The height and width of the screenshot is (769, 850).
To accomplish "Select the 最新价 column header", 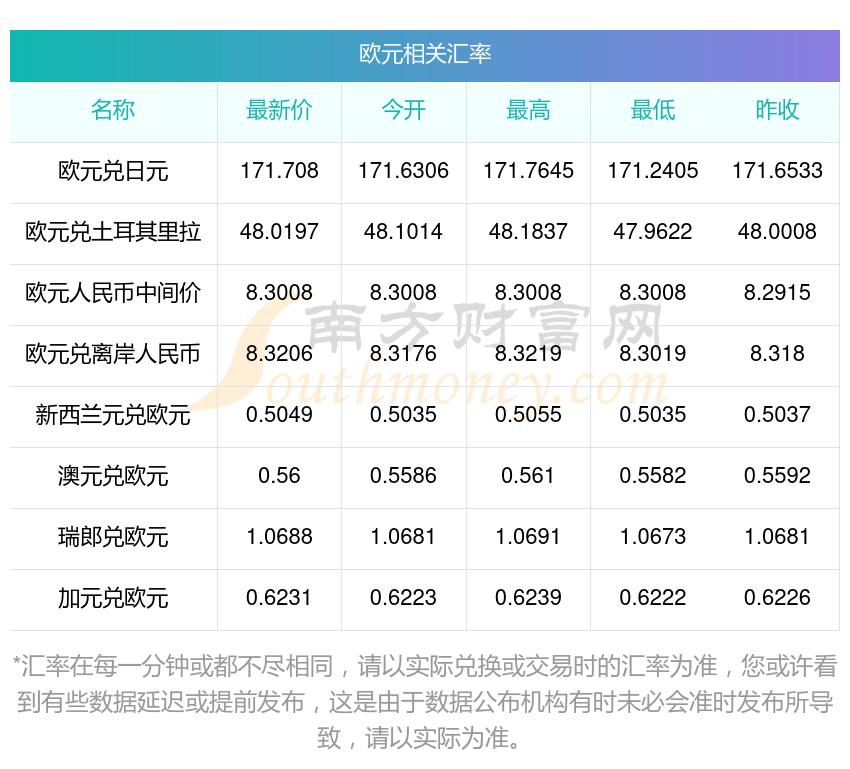I will coord(279,110).
